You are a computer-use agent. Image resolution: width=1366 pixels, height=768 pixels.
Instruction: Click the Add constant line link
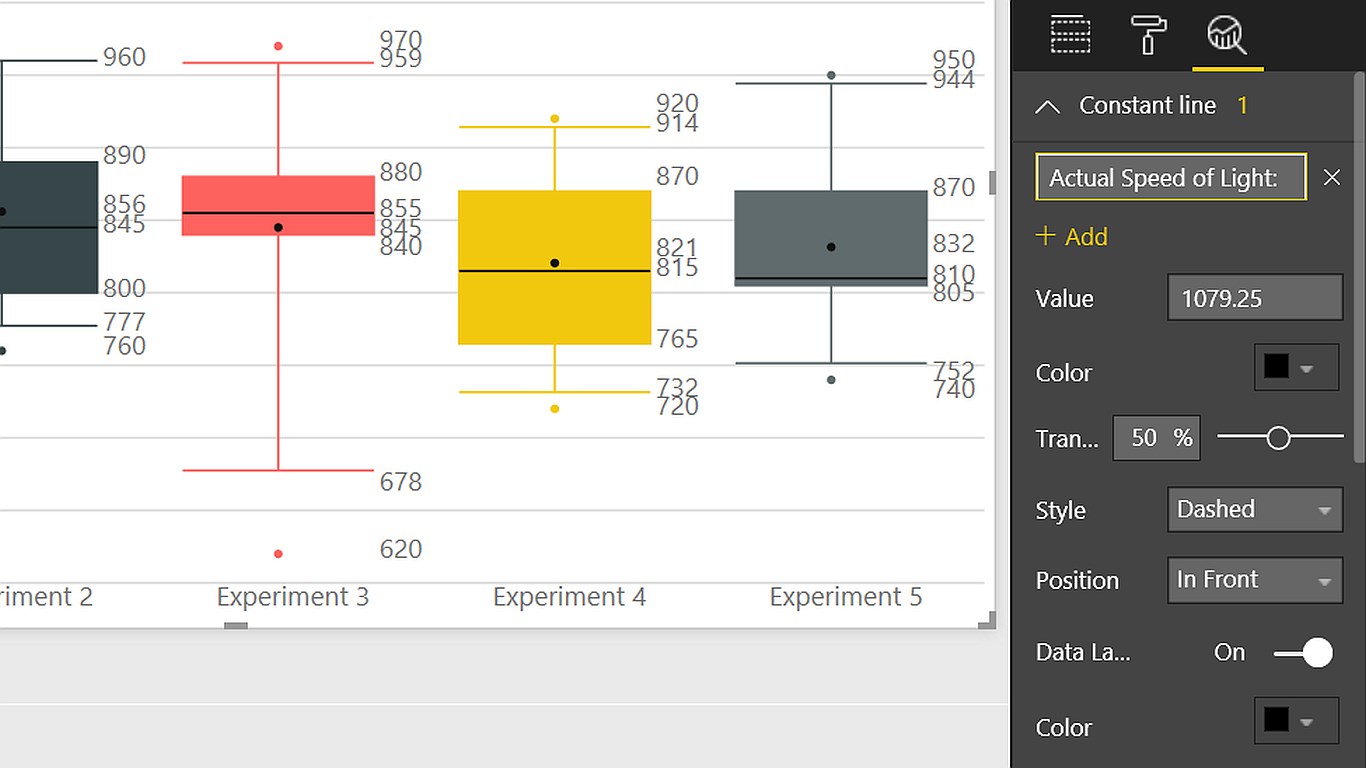[x=1085, y=237]
